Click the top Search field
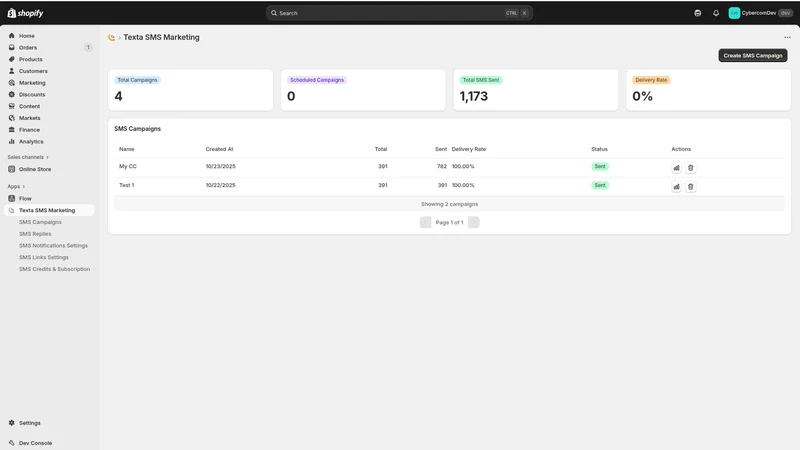800x450 pixels. 399,13
